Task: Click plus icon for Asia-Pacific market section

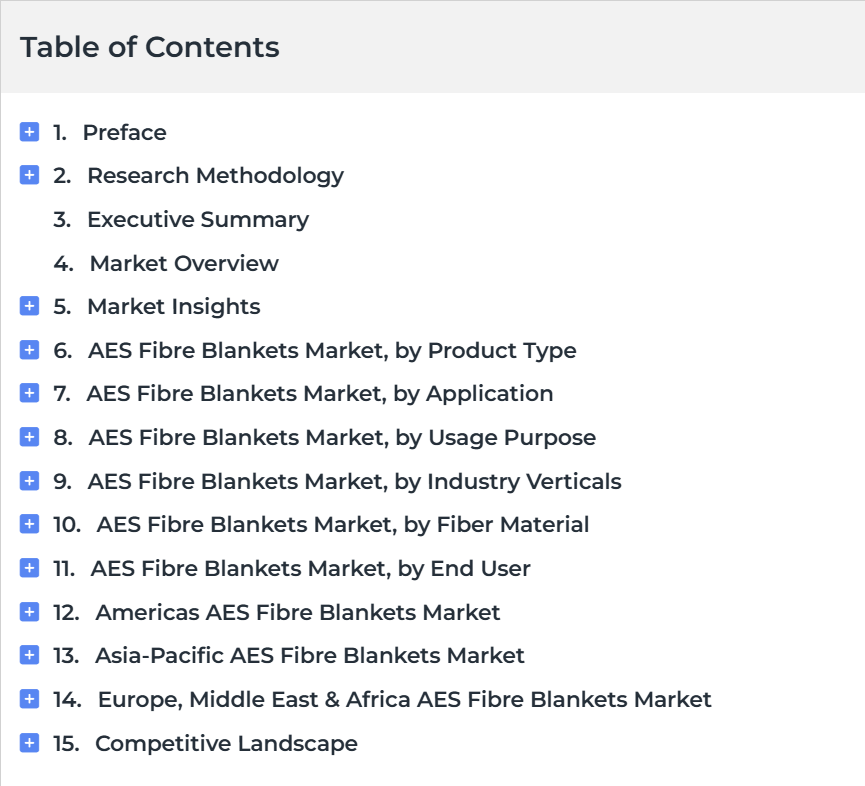Action: point(29,655)
